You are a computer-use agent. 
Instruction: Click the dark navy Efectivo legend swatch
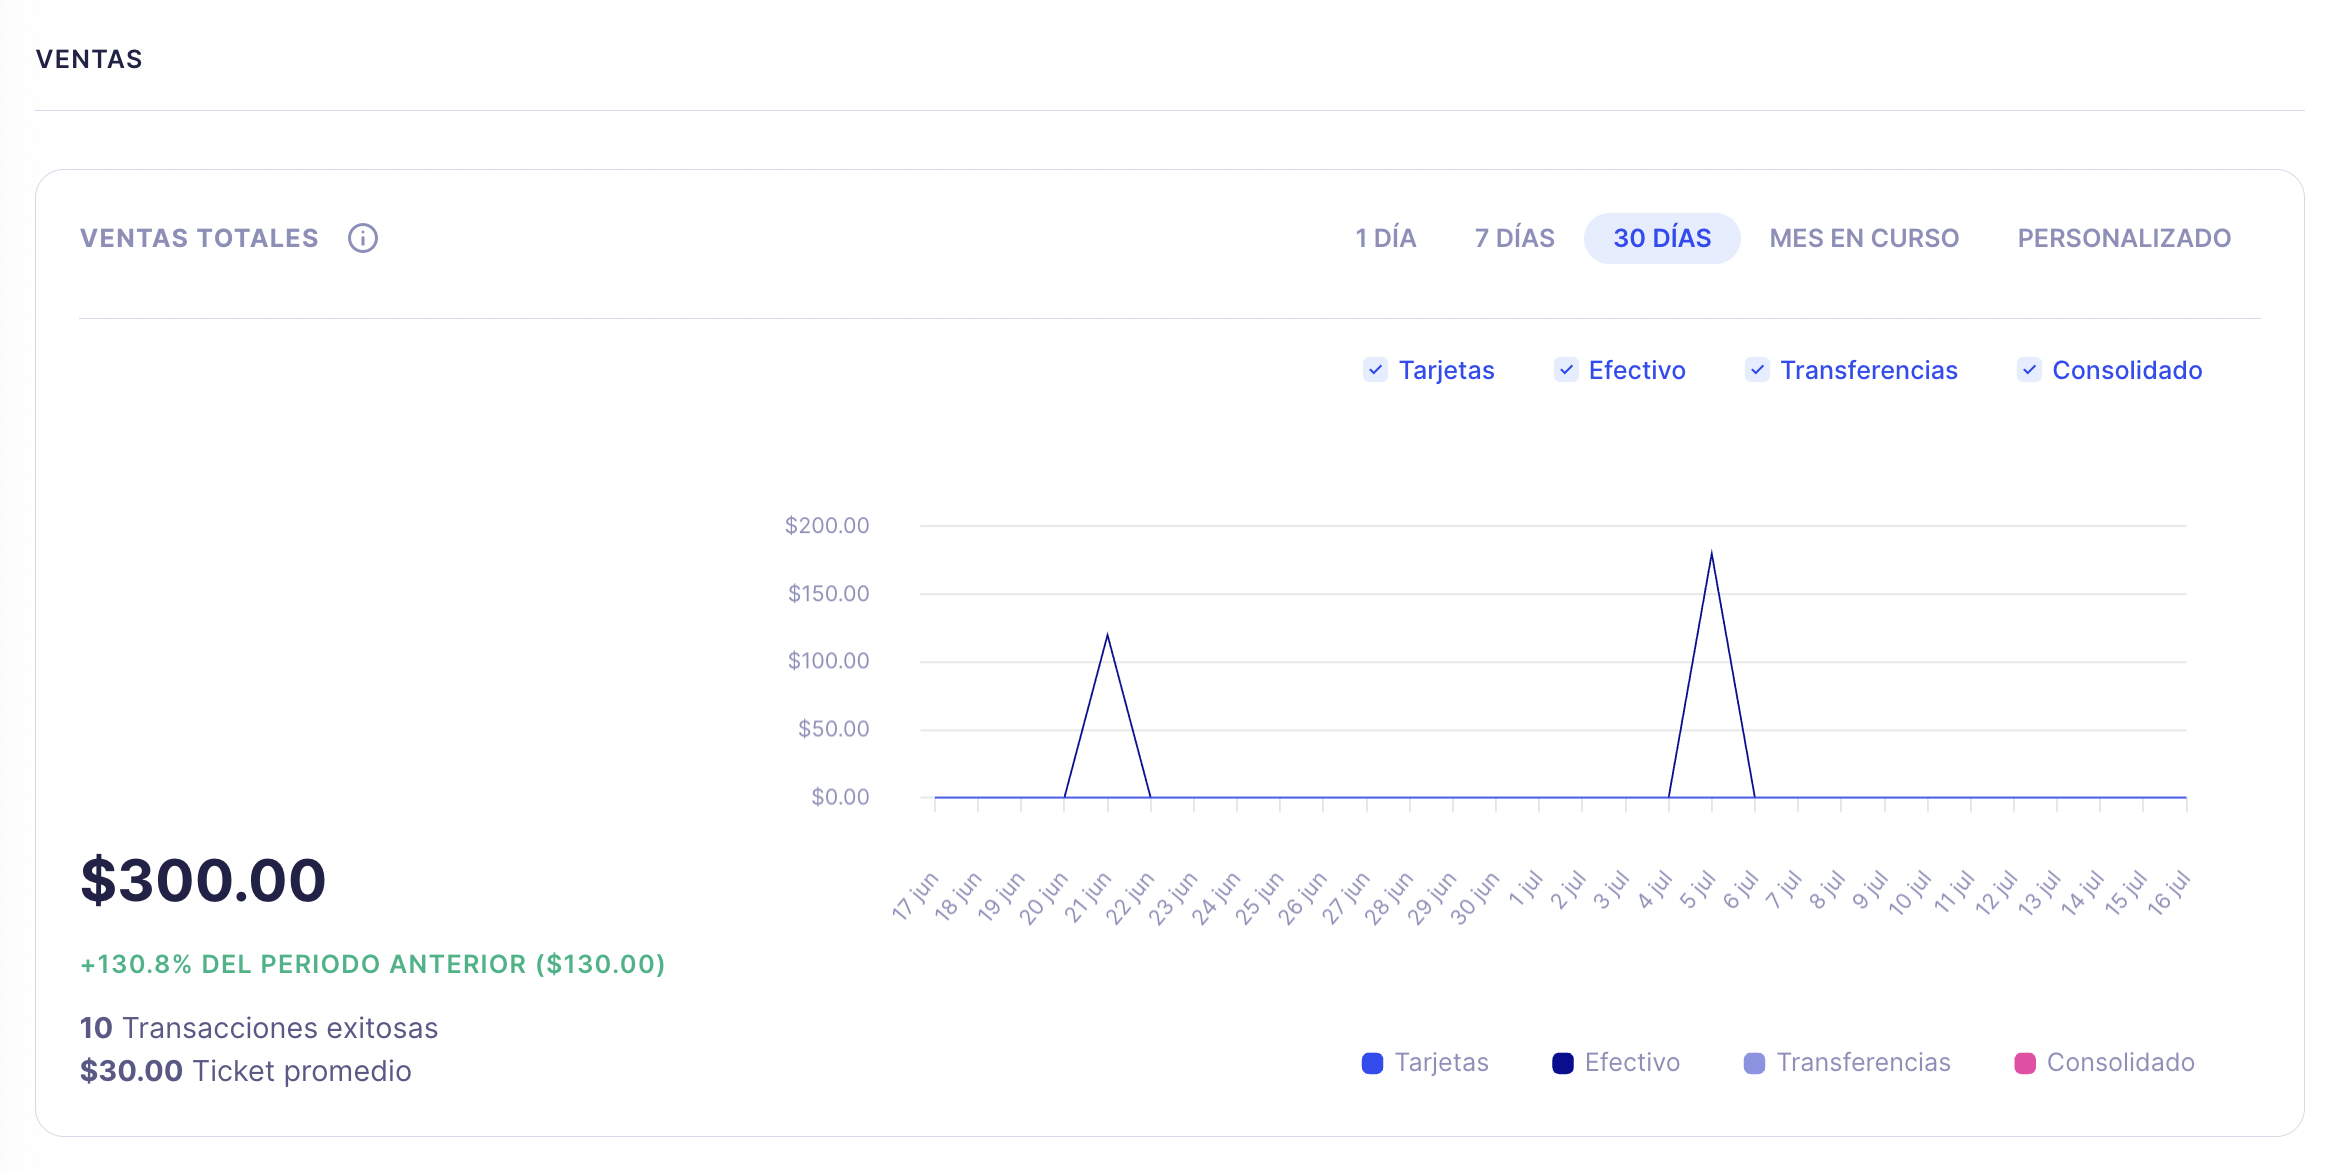(x=1562, y=1063)
